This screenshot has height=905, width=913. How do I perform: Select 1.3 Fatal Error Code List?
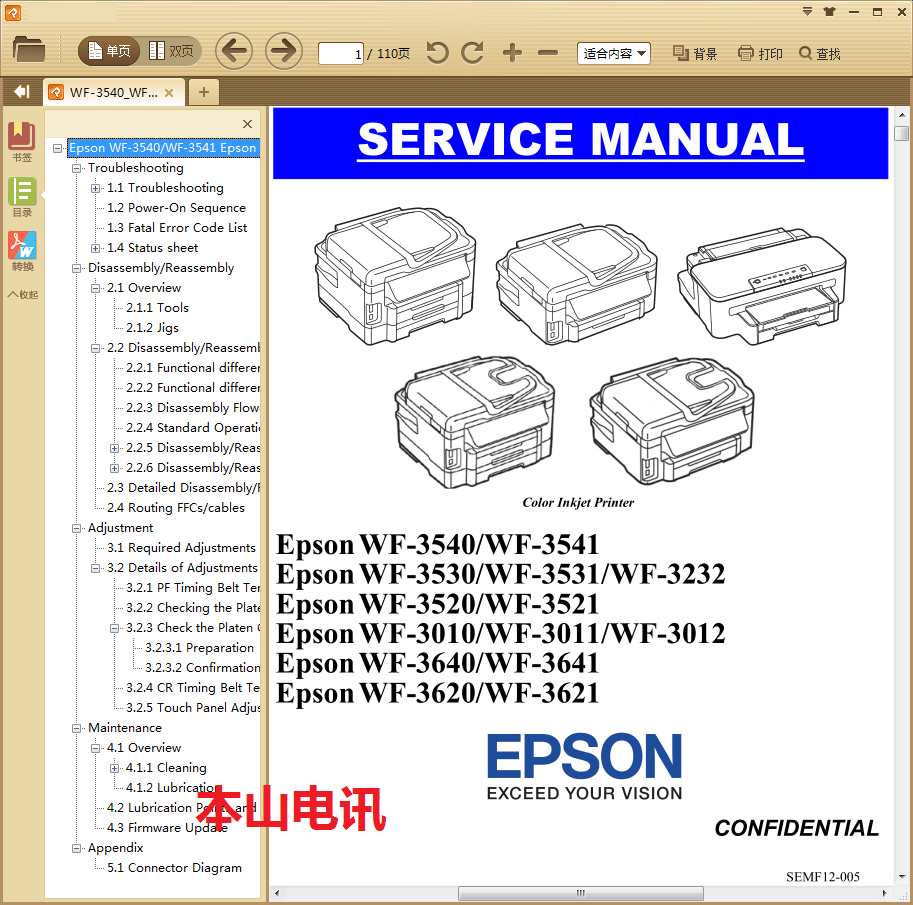(x=177, y=228)
